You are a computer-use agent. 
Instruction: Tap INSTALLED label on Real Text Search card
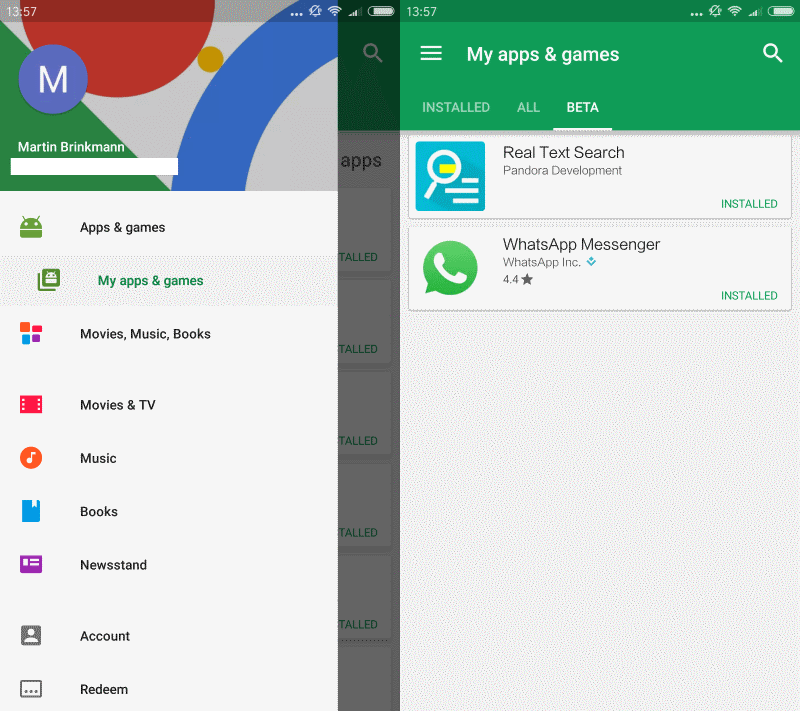click(x=748, y=204)
